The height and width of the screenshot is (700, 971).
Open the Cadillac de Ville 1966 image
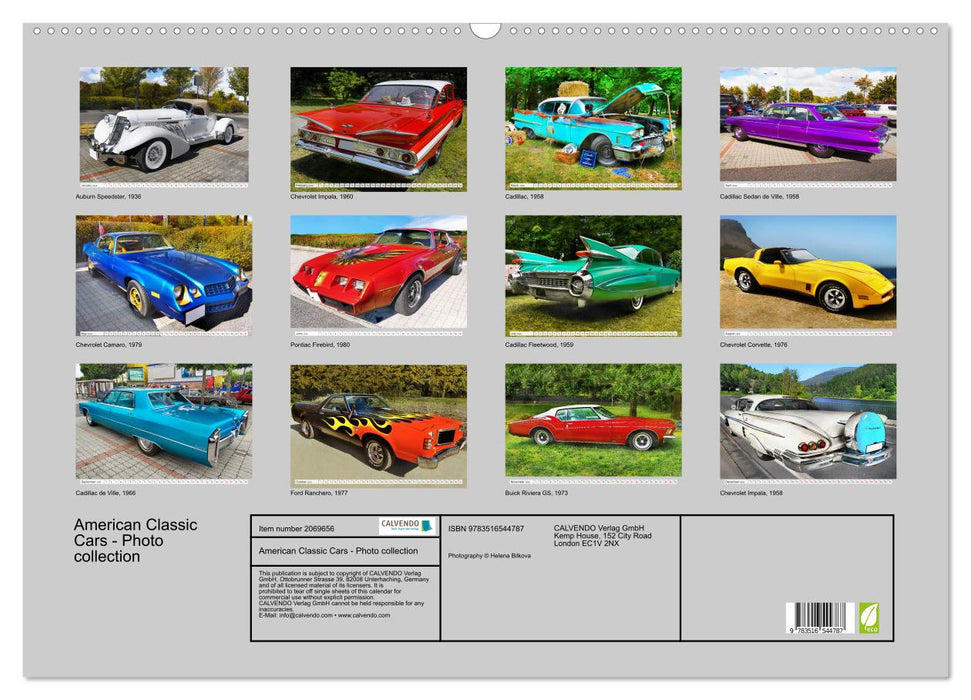pyautogui.click(x=158, y=425)
